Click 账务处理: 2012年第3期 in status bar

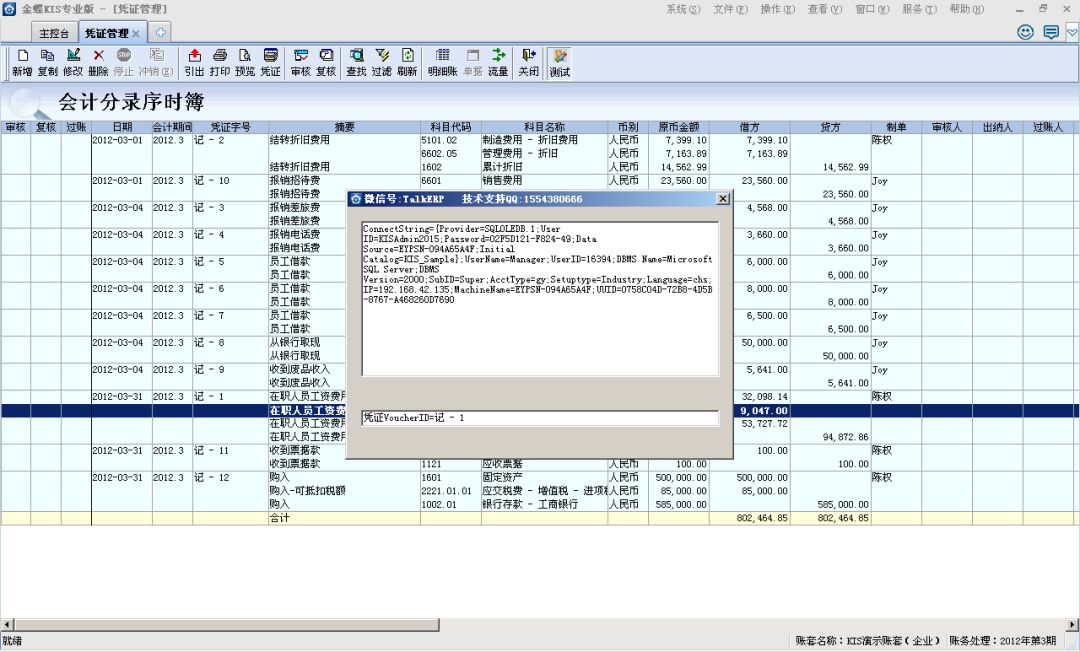(x=1002, y=640)
